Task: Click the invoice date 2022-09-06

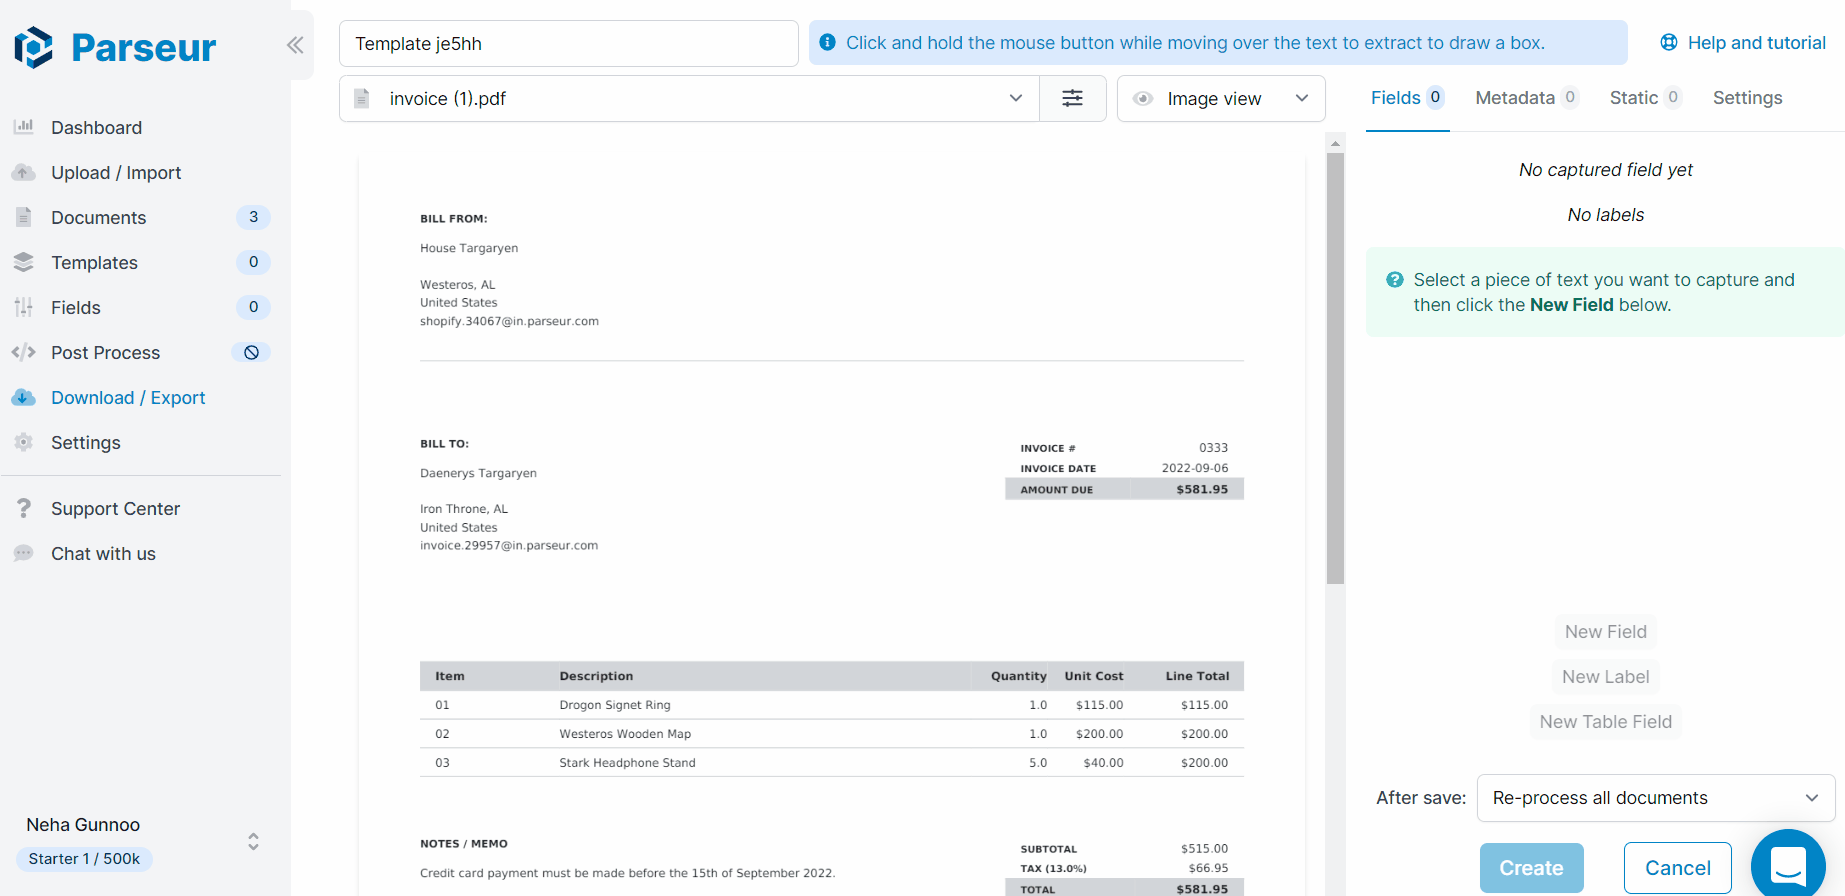Action: [x=1195, y=468]
